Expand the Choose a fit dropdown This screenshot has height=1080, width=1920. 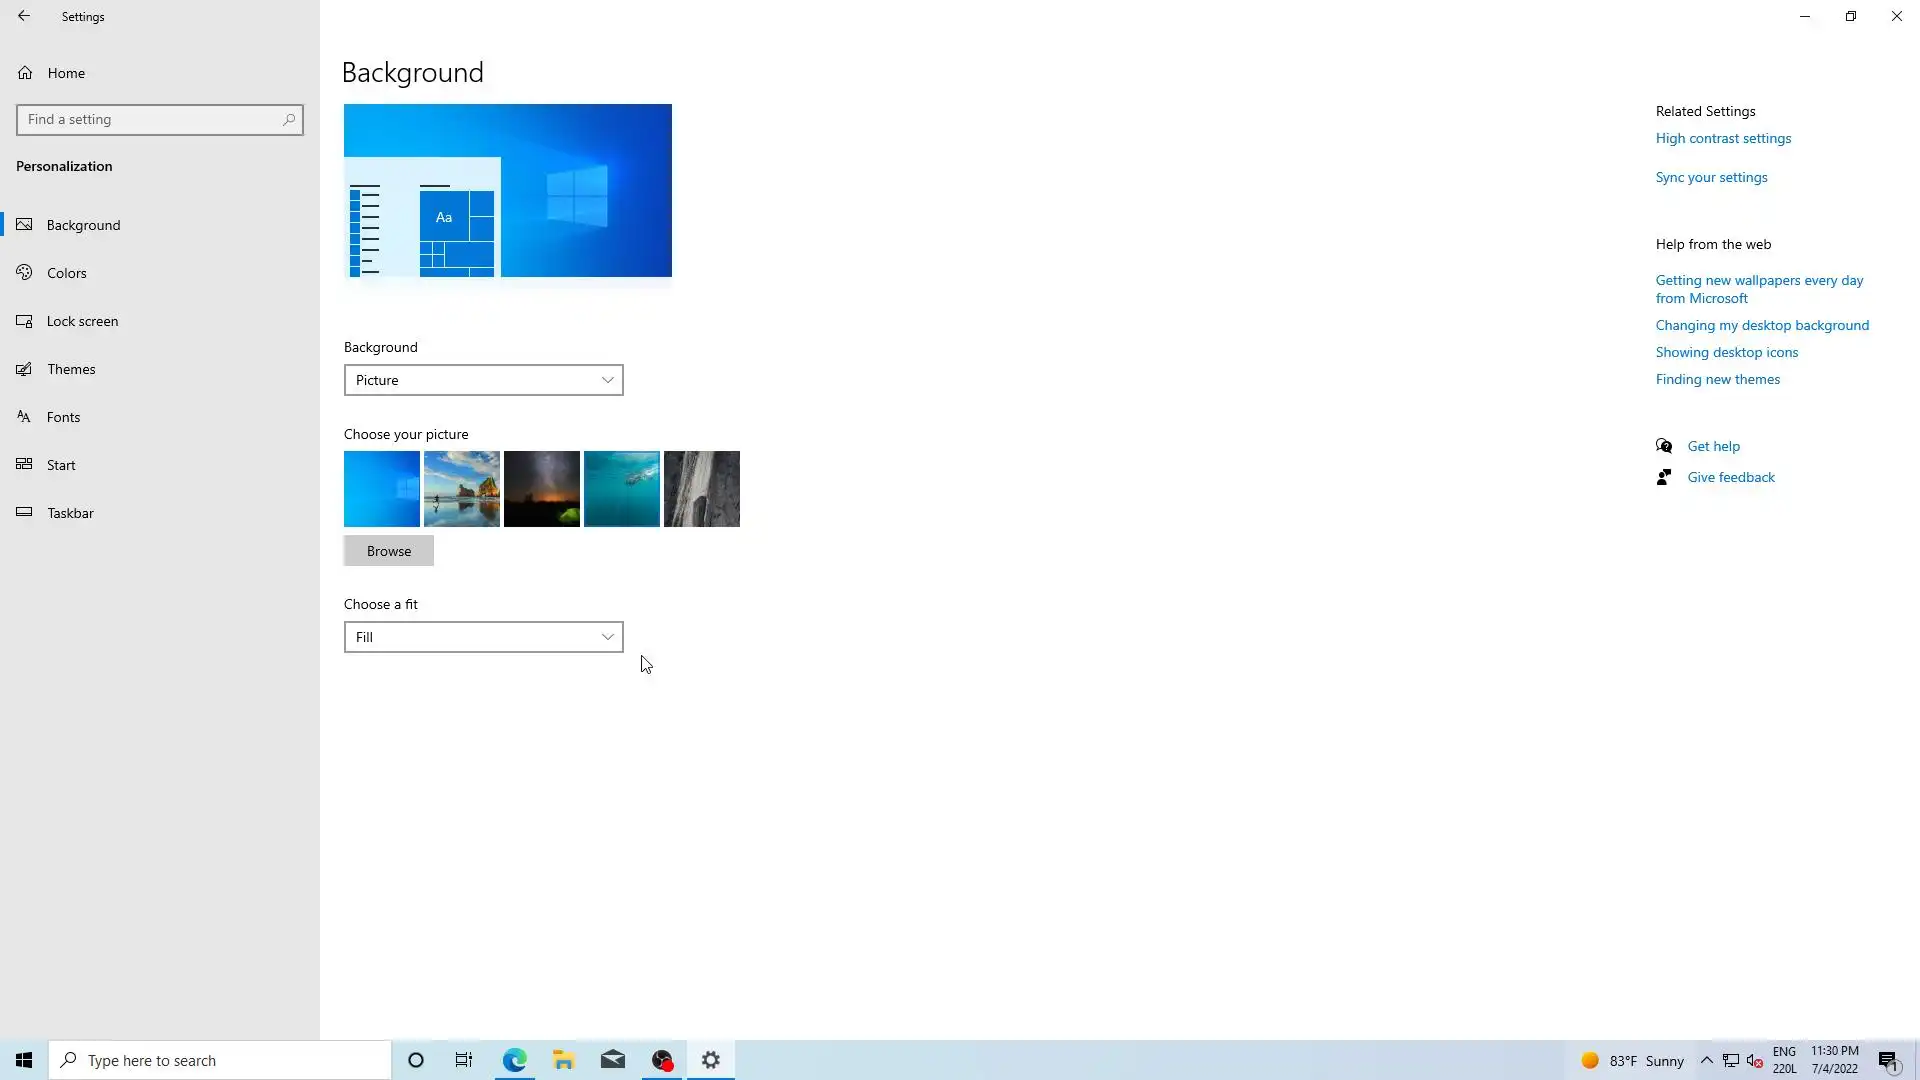coord(483,637)
